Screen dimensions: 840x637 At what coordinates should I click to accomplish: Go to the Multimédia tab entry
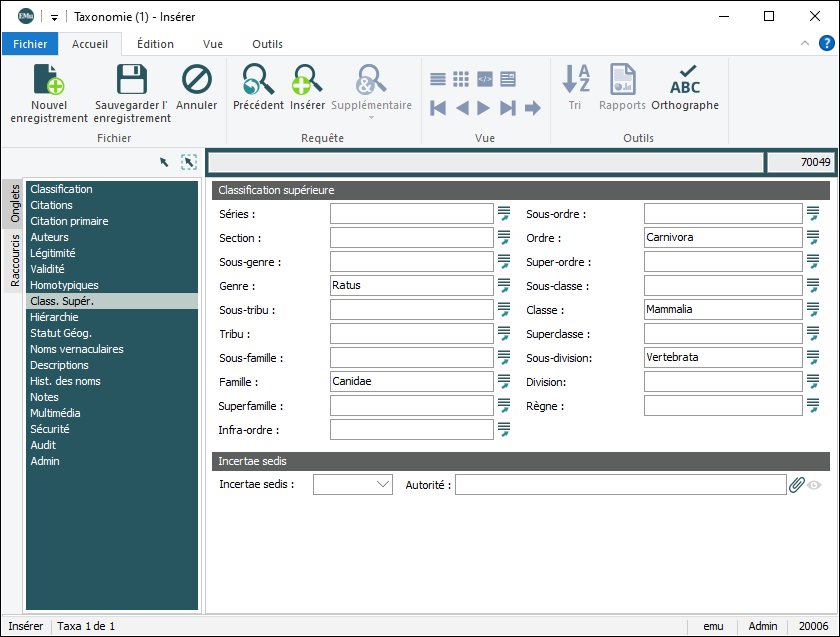click(55, 413)
